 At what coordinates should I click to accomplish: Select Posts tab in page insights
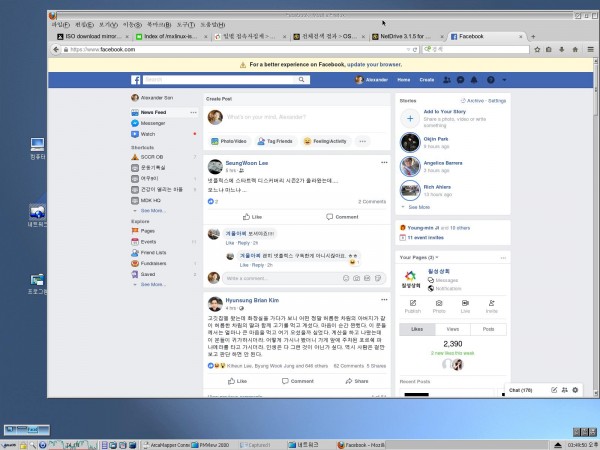point(488,329)
